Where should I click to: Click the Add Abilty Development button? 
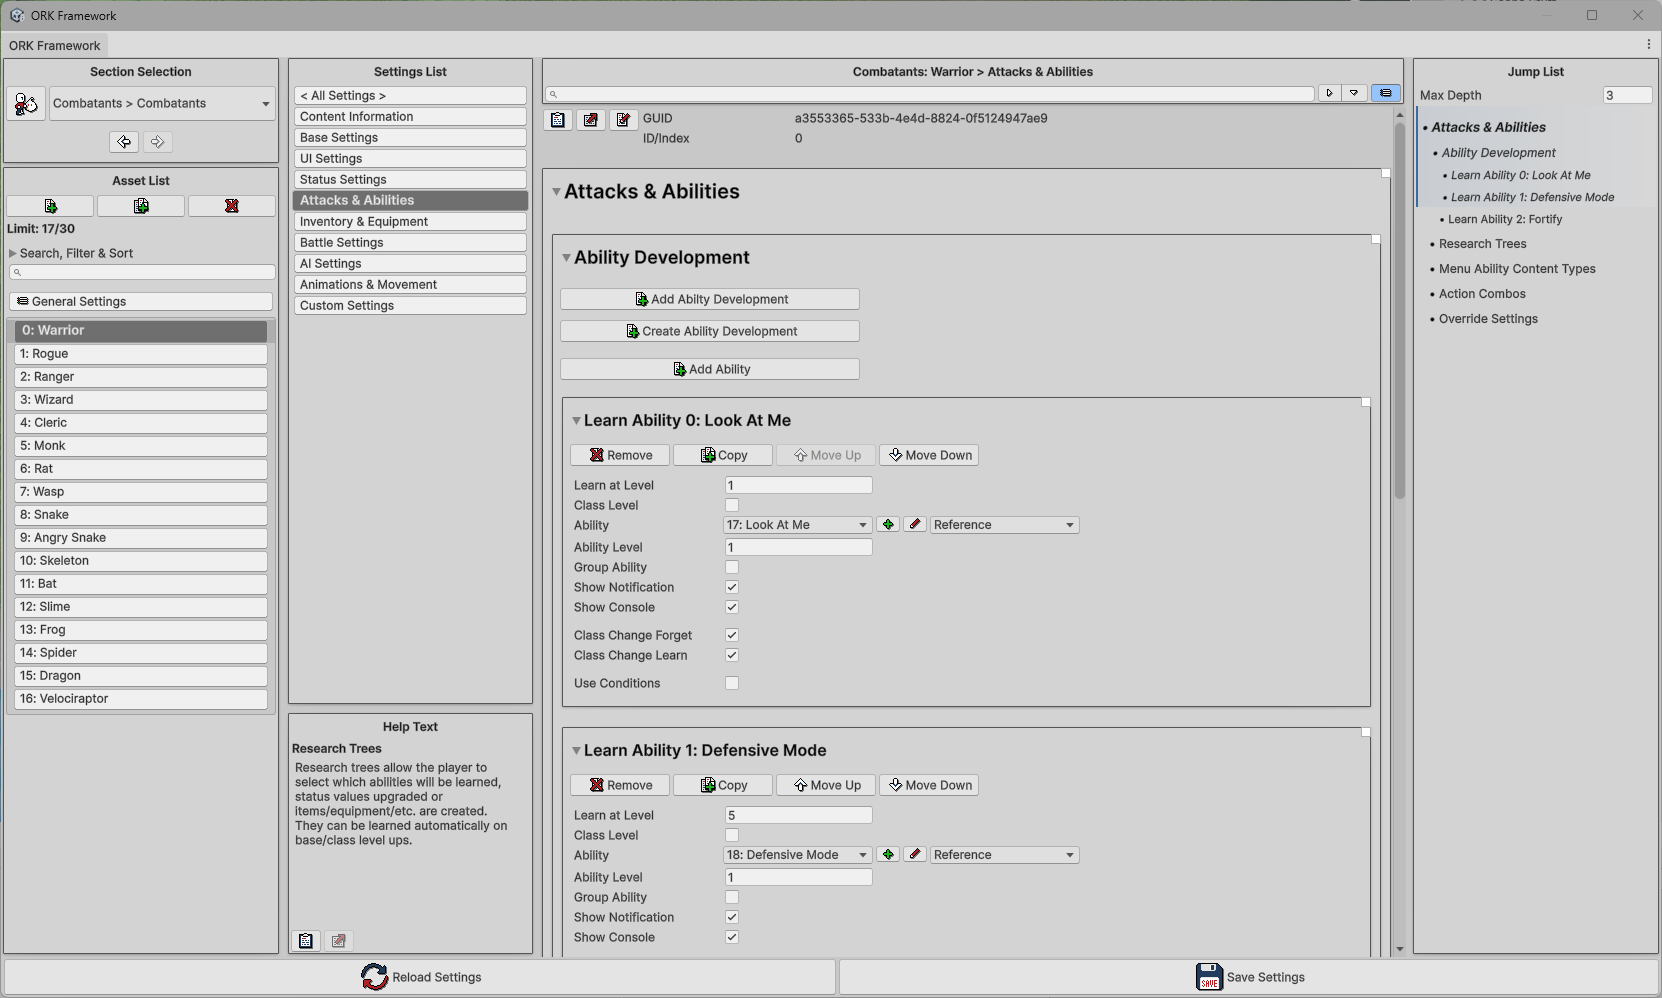(x=710, y=299)
